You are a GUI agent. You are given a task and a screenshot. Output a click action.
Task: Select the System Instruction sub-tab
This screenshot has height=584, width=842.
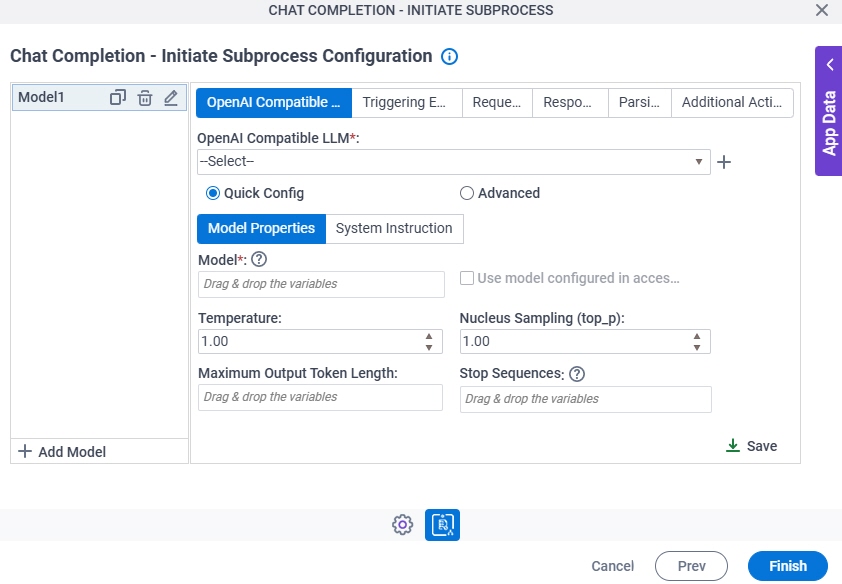(394, 229)
